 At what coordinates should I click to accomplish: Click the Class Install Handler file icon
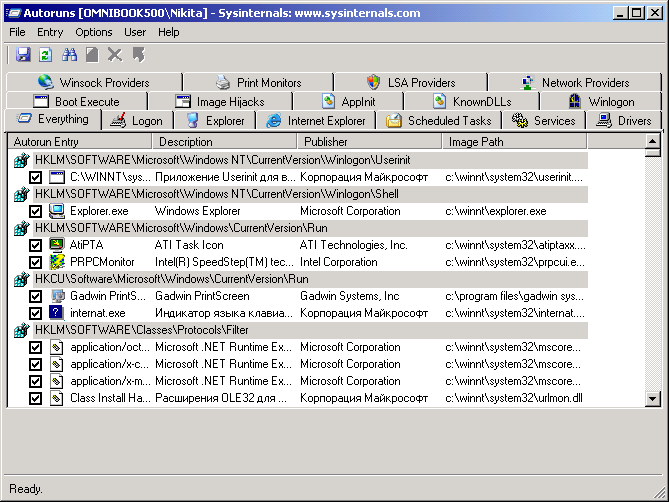pyautogui.click(x=57, y=398)
